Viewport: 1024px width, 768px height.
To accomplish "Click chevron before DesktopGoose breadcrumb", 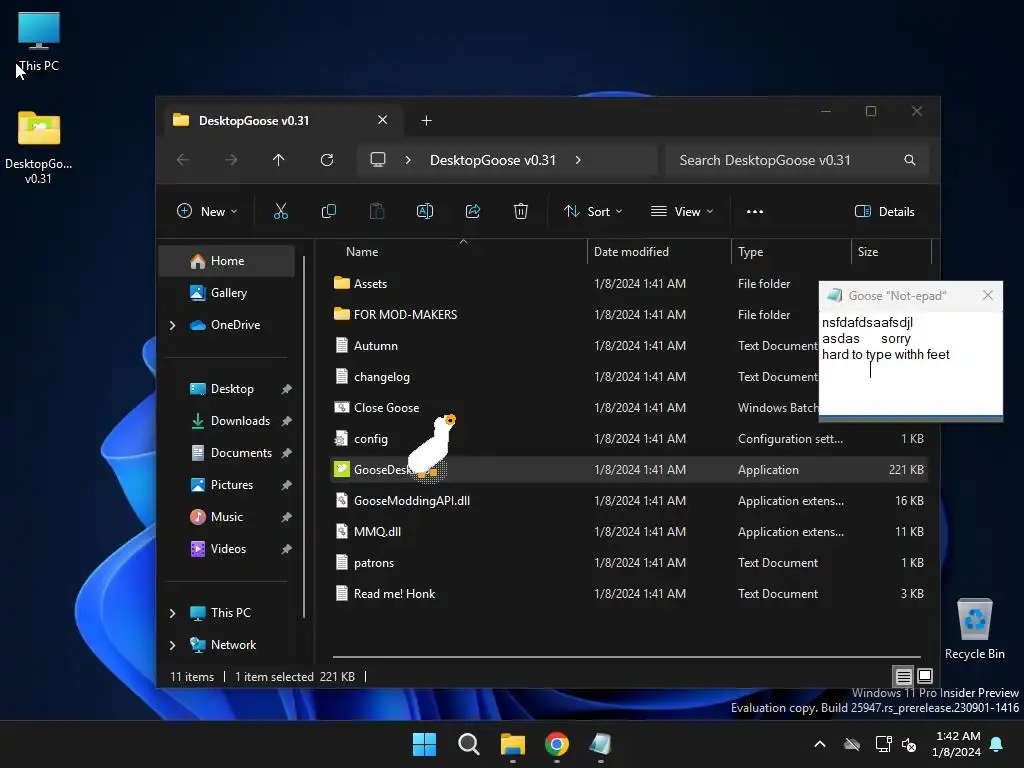I will (x=408, y=160).
